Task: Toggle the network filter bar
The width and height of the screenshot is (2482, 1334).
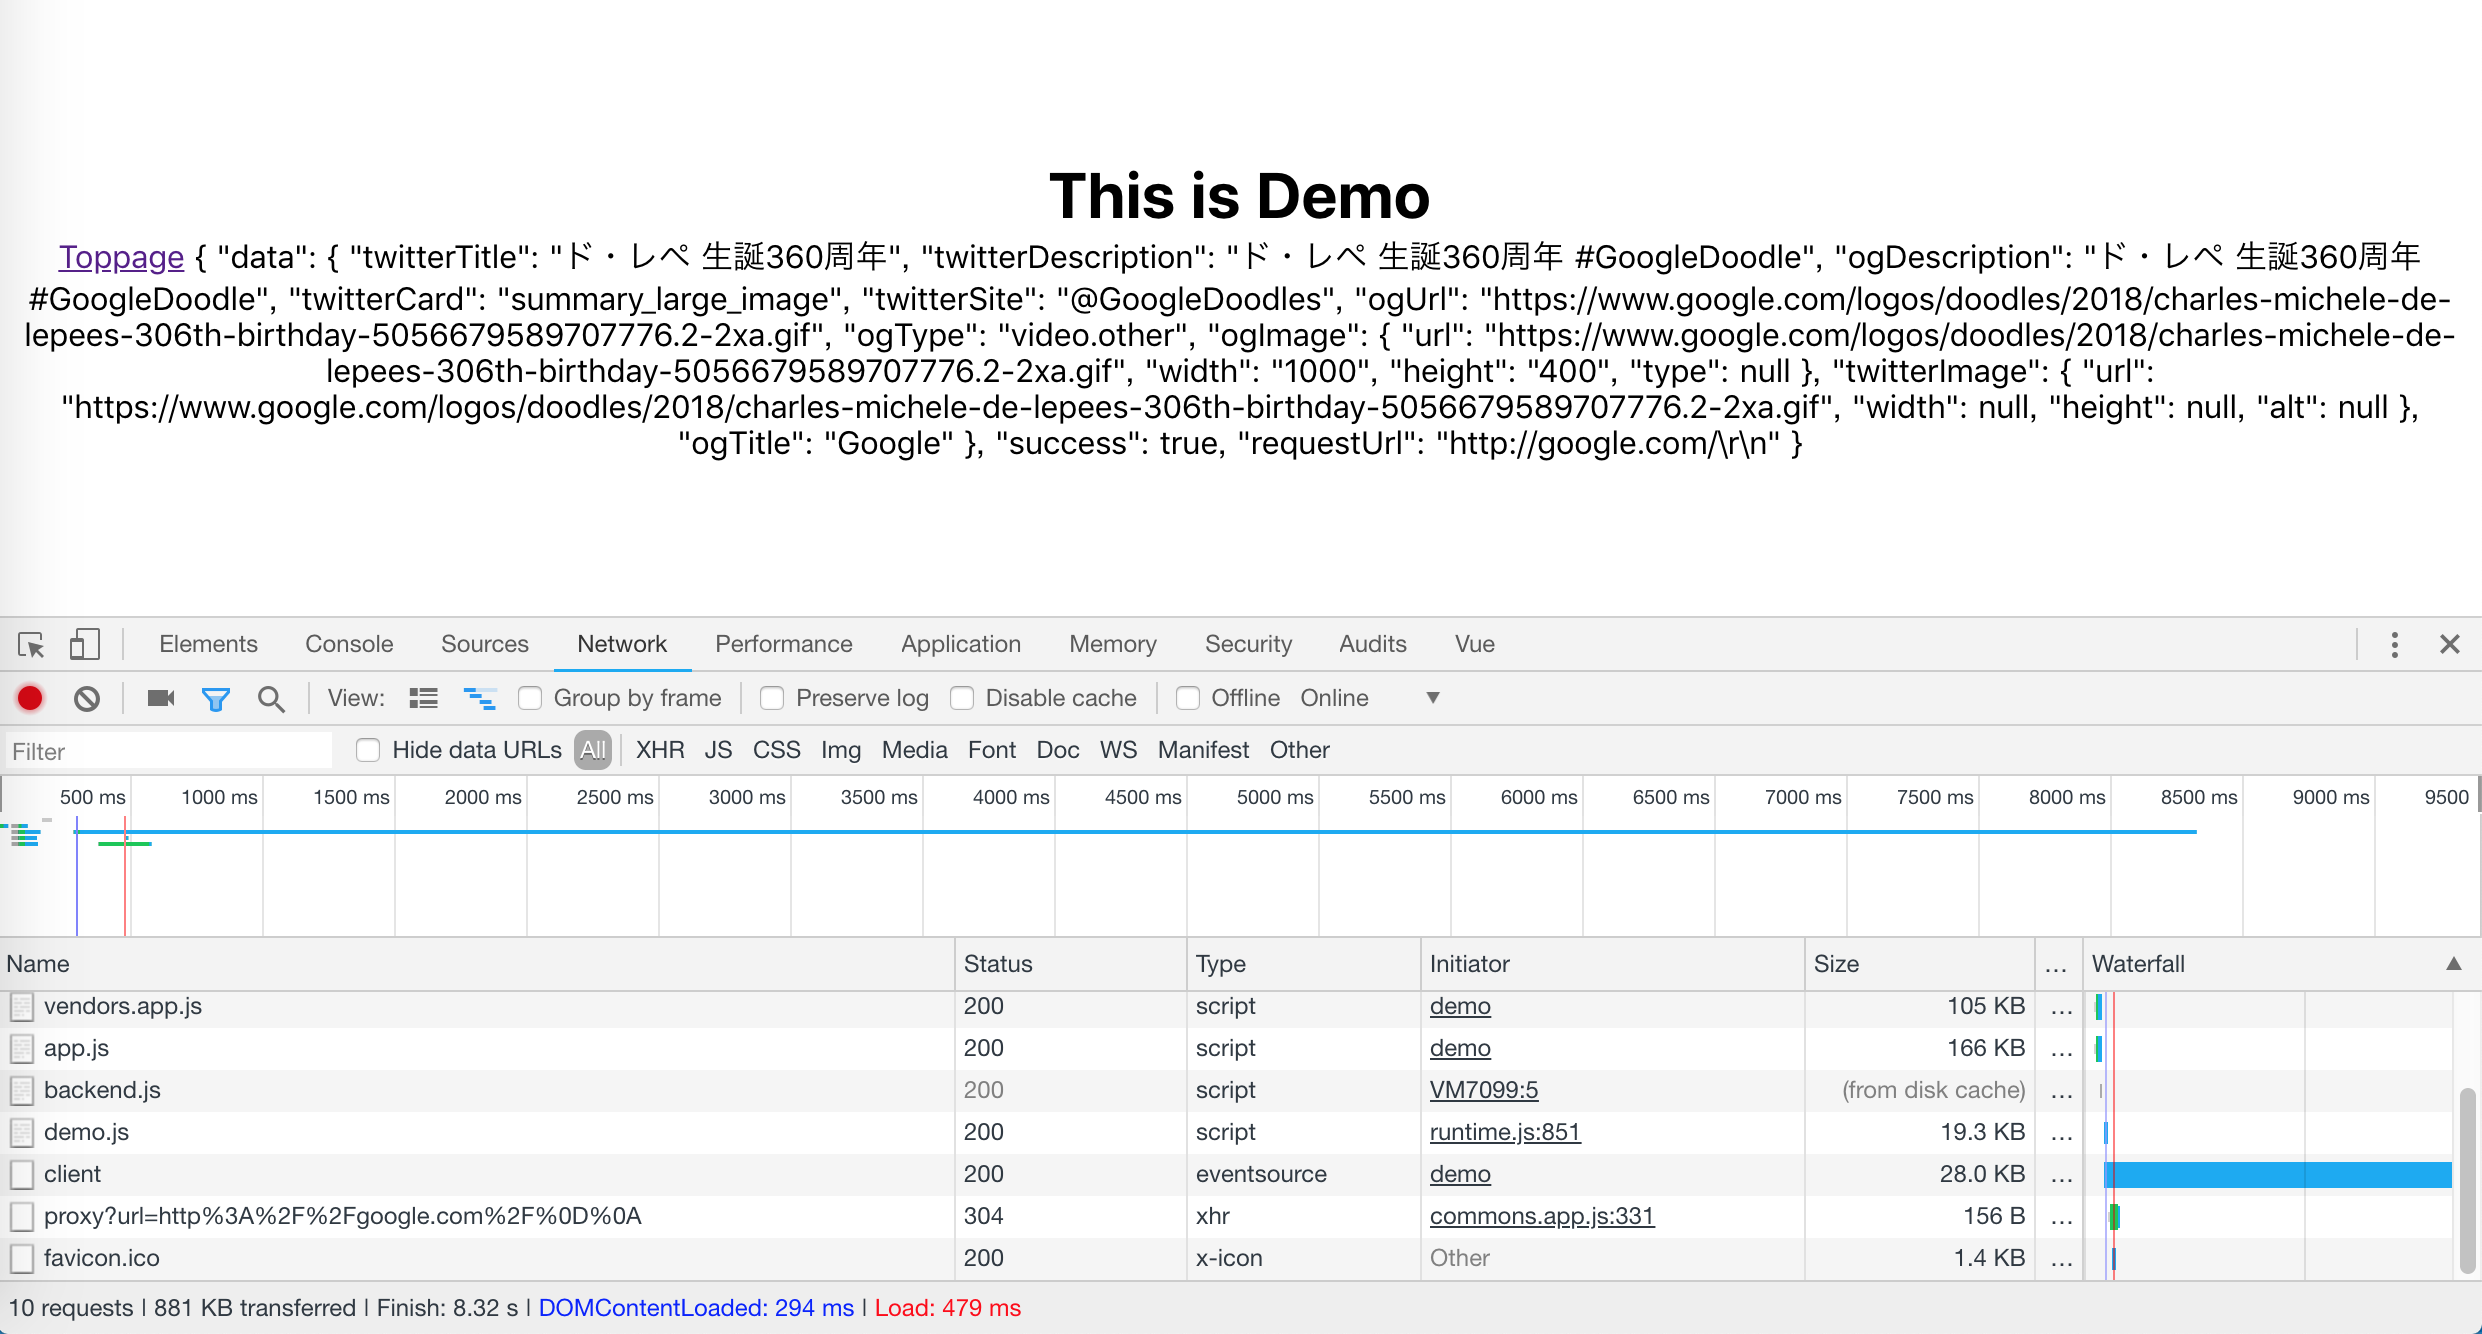Action: pos(216,698)
